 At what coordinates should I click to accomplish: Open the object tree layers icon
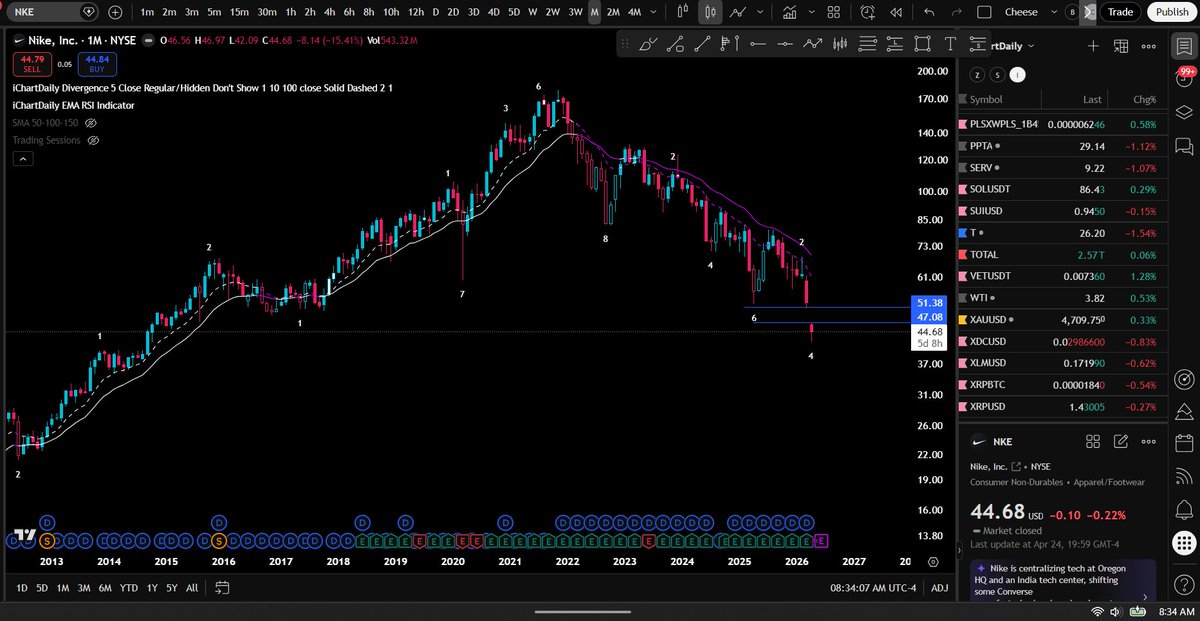pos(1184,111)
